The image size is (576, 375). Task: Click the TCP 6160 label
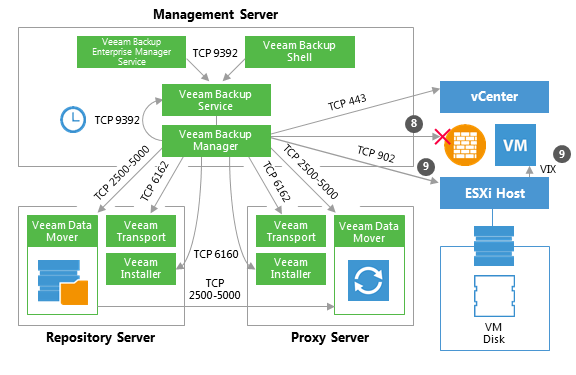216,254
